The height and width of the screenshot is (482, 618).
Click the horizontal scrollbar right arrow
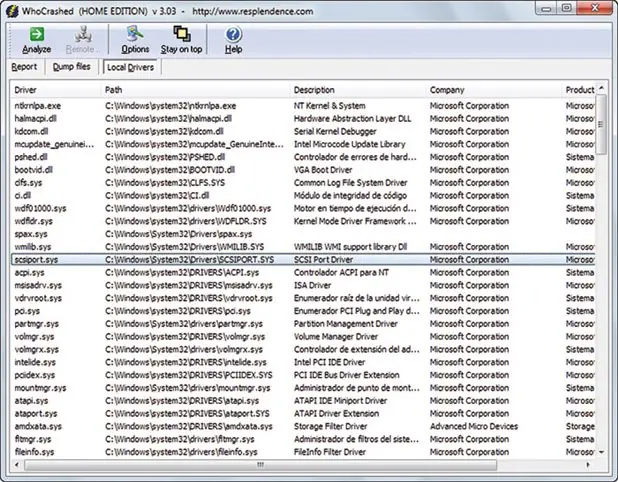coord(588,465)
